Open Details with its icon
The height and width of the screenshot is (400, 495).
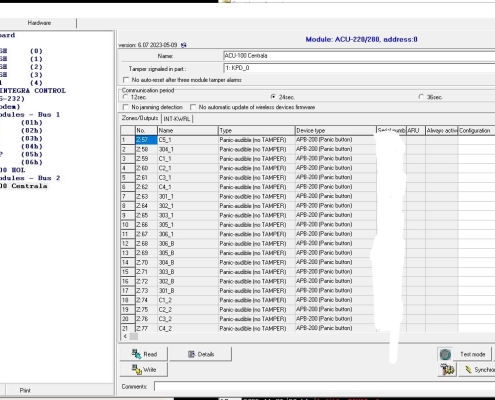191,354
